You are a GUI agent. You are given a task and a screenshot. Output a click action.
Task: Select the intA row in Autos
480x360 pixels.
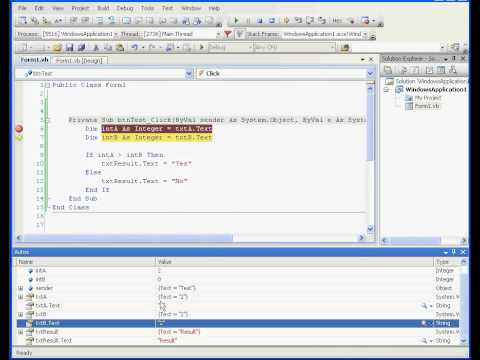pyautogui.click(x=238, y=271)
